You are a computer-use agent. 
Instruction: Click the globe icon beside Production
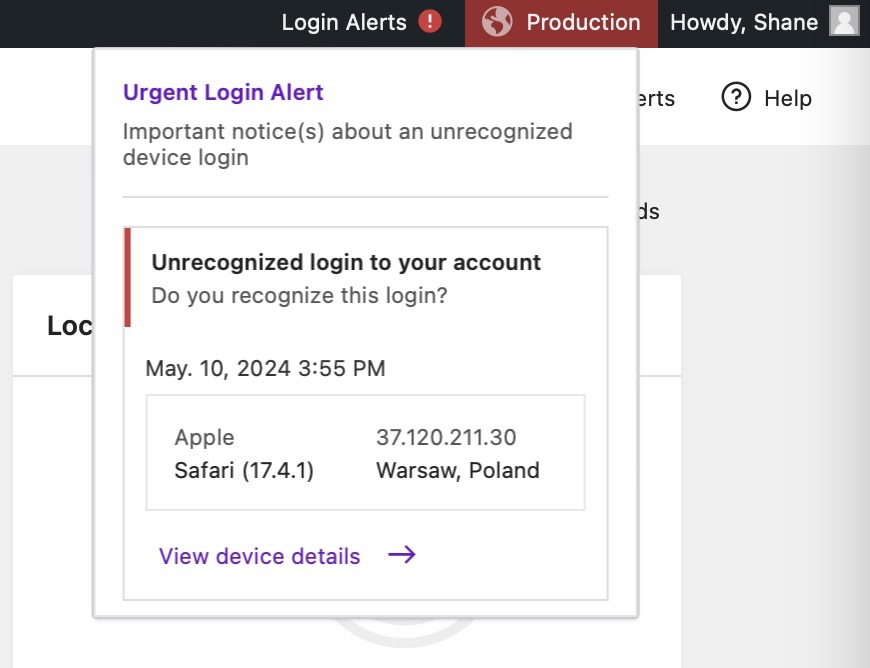point(497,21)
